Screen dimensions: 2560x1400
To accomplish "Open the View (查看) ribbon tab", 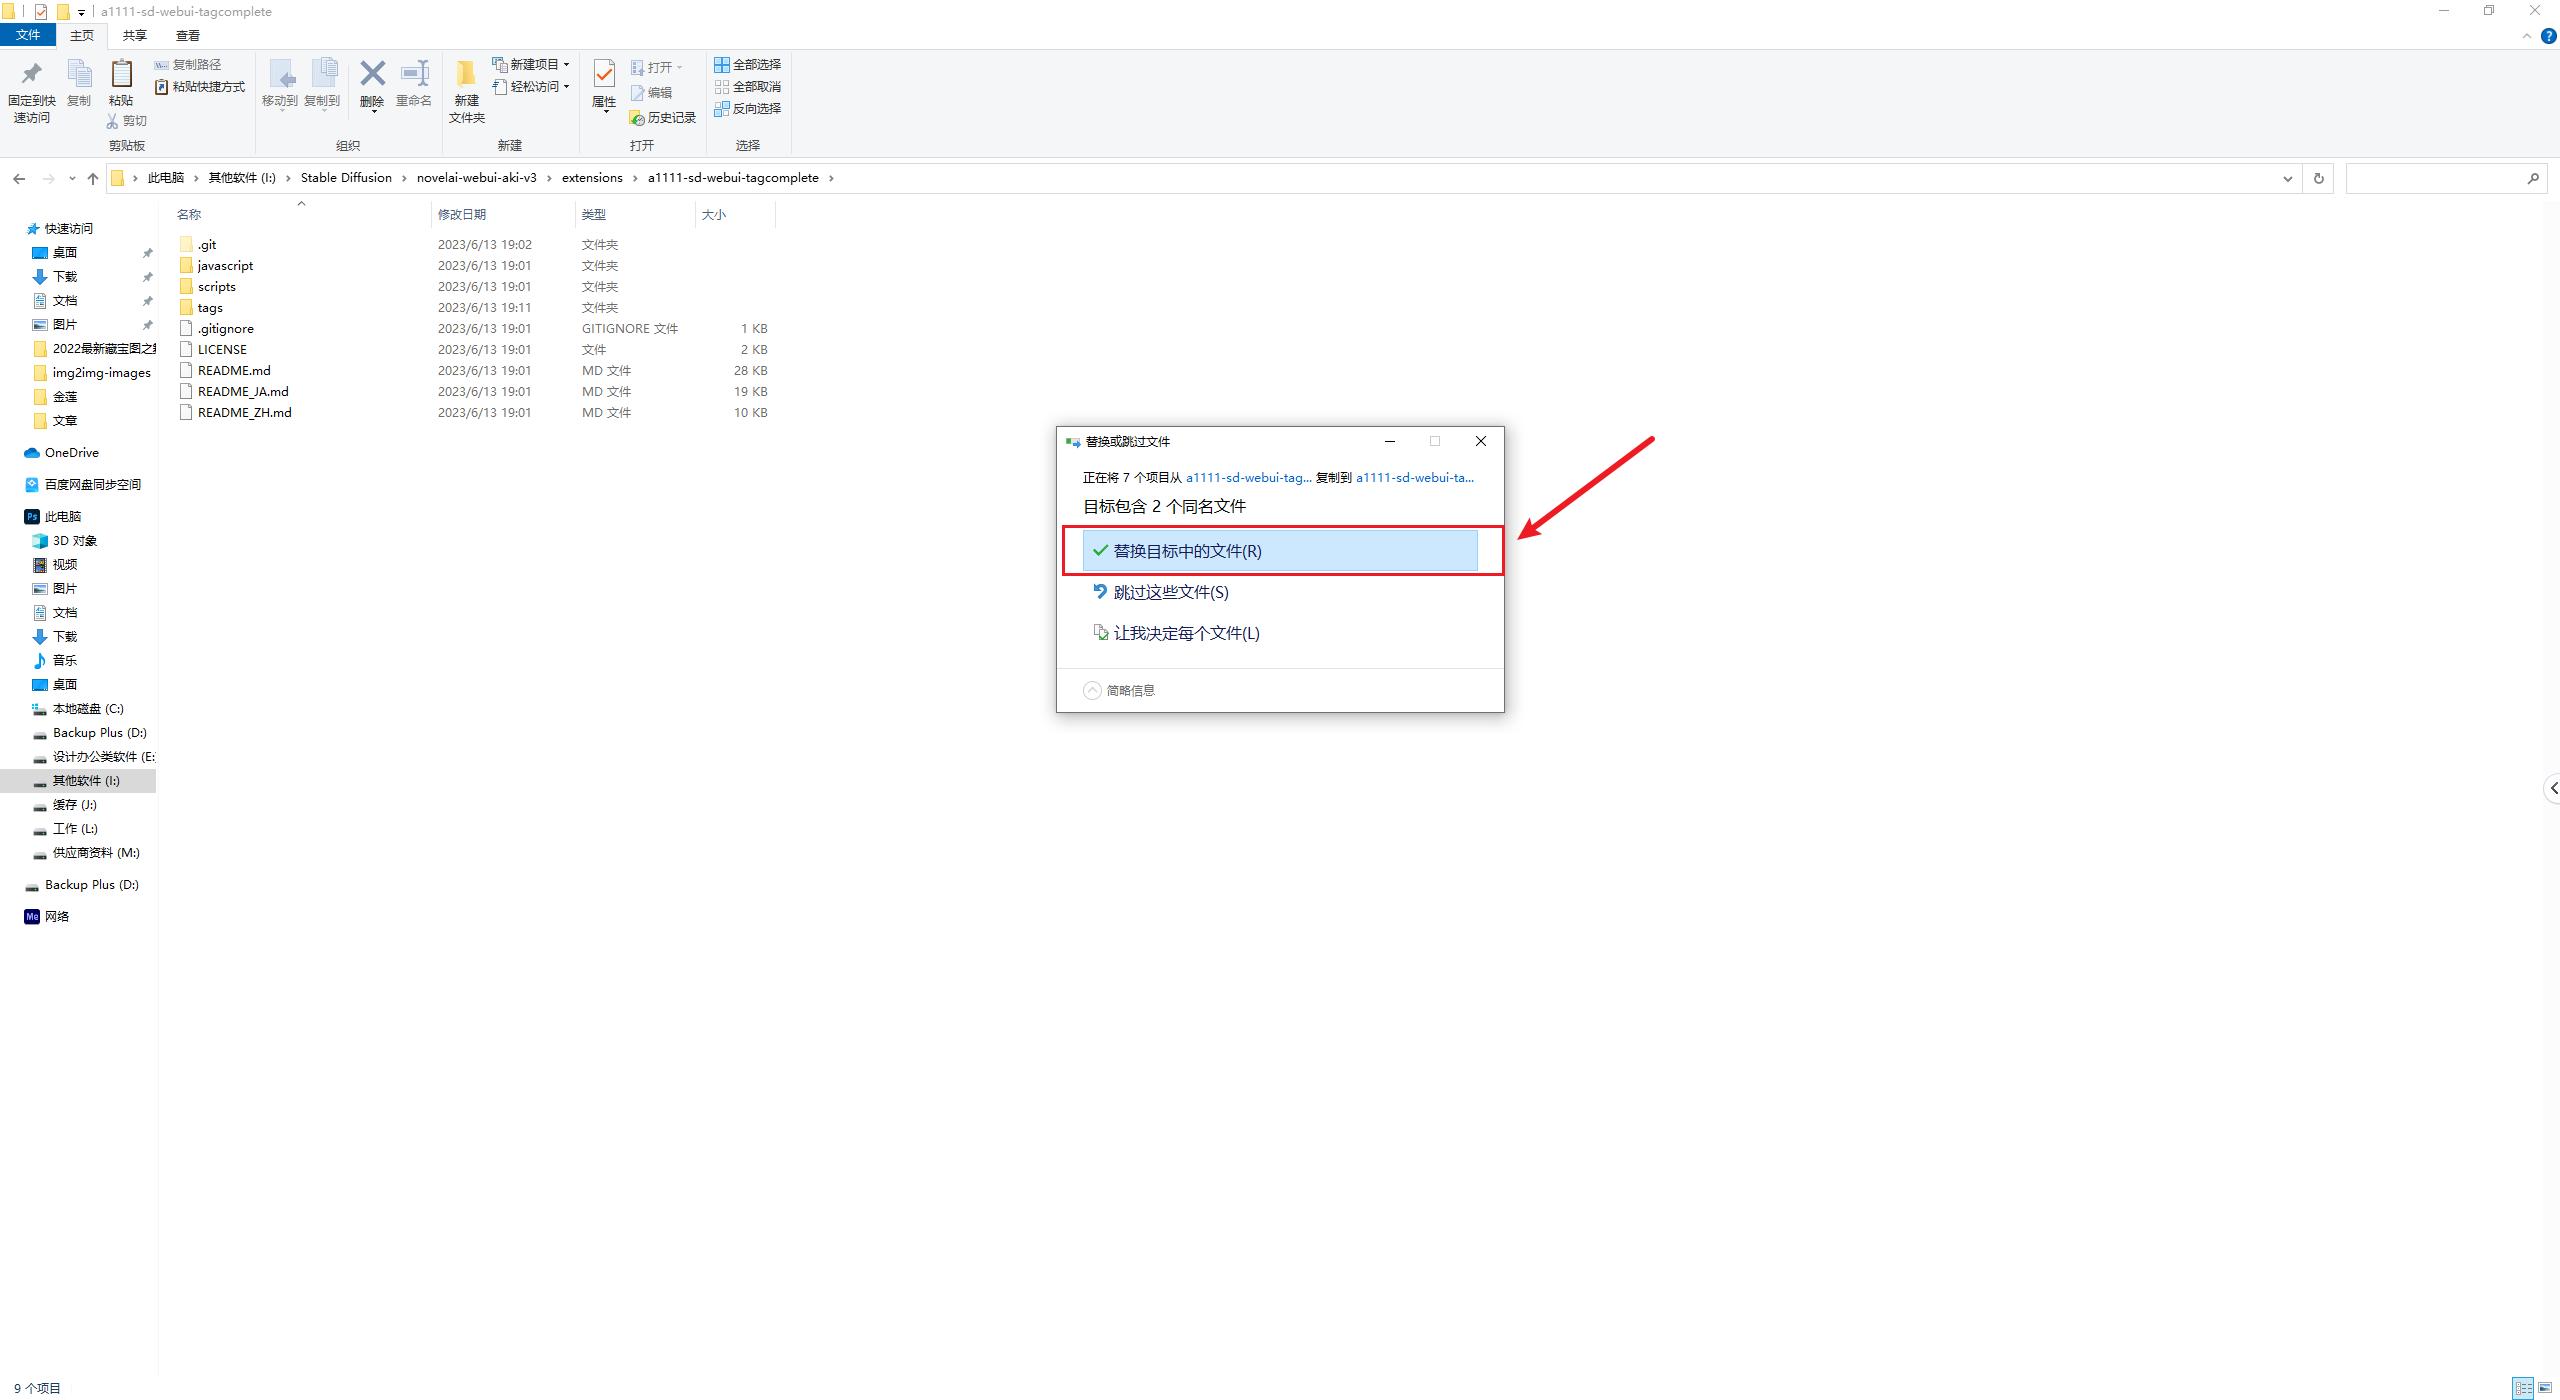I will [x=187, y=36].
